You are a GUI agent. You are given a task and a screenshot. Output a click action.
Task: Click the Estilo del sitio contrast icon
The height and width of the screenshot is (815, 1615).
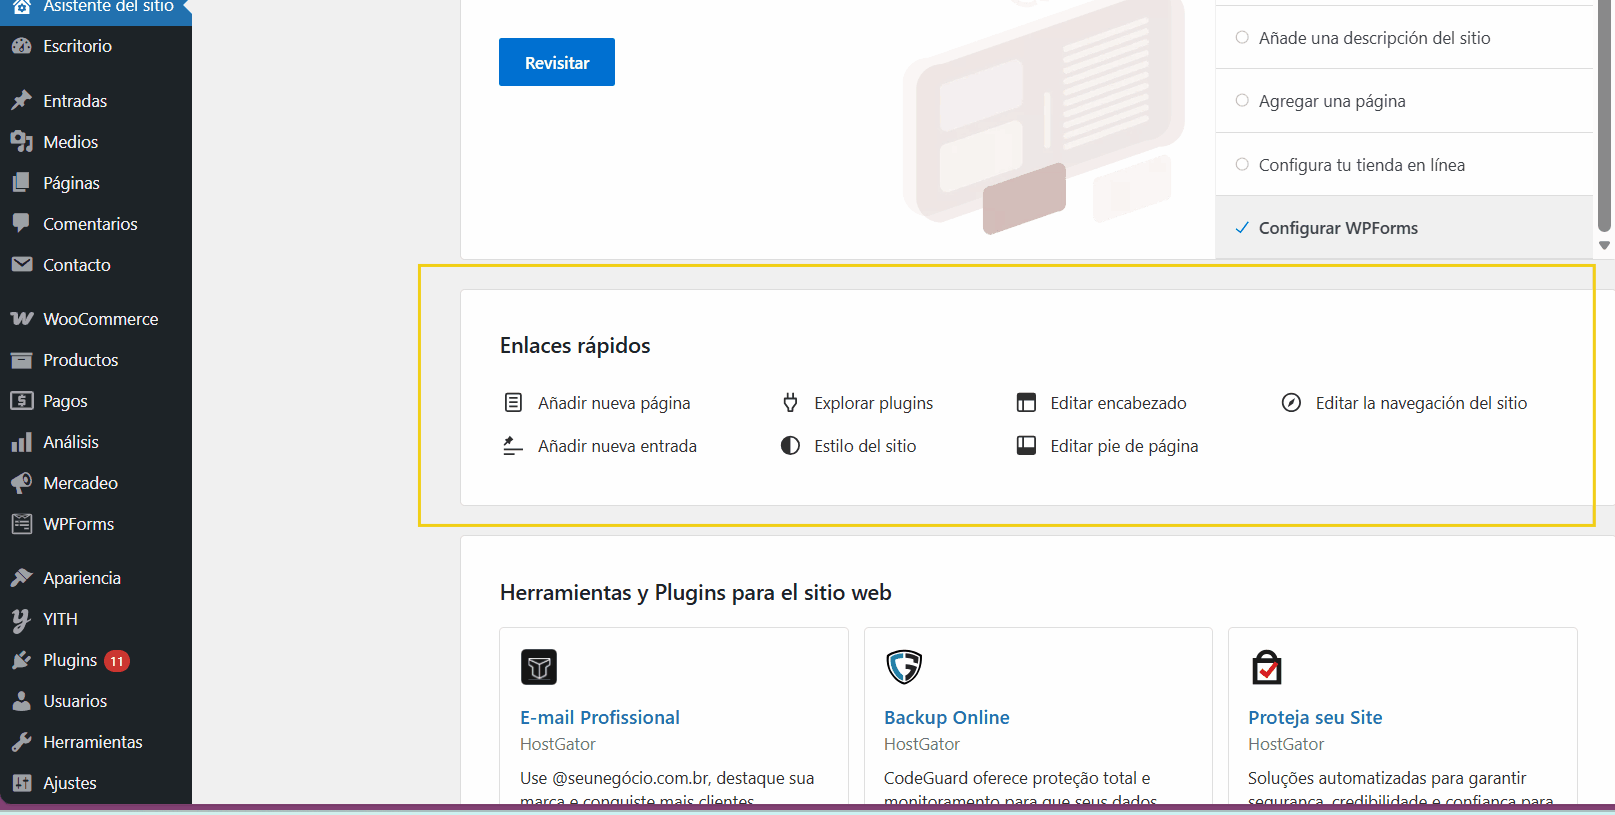click(790, 446)
